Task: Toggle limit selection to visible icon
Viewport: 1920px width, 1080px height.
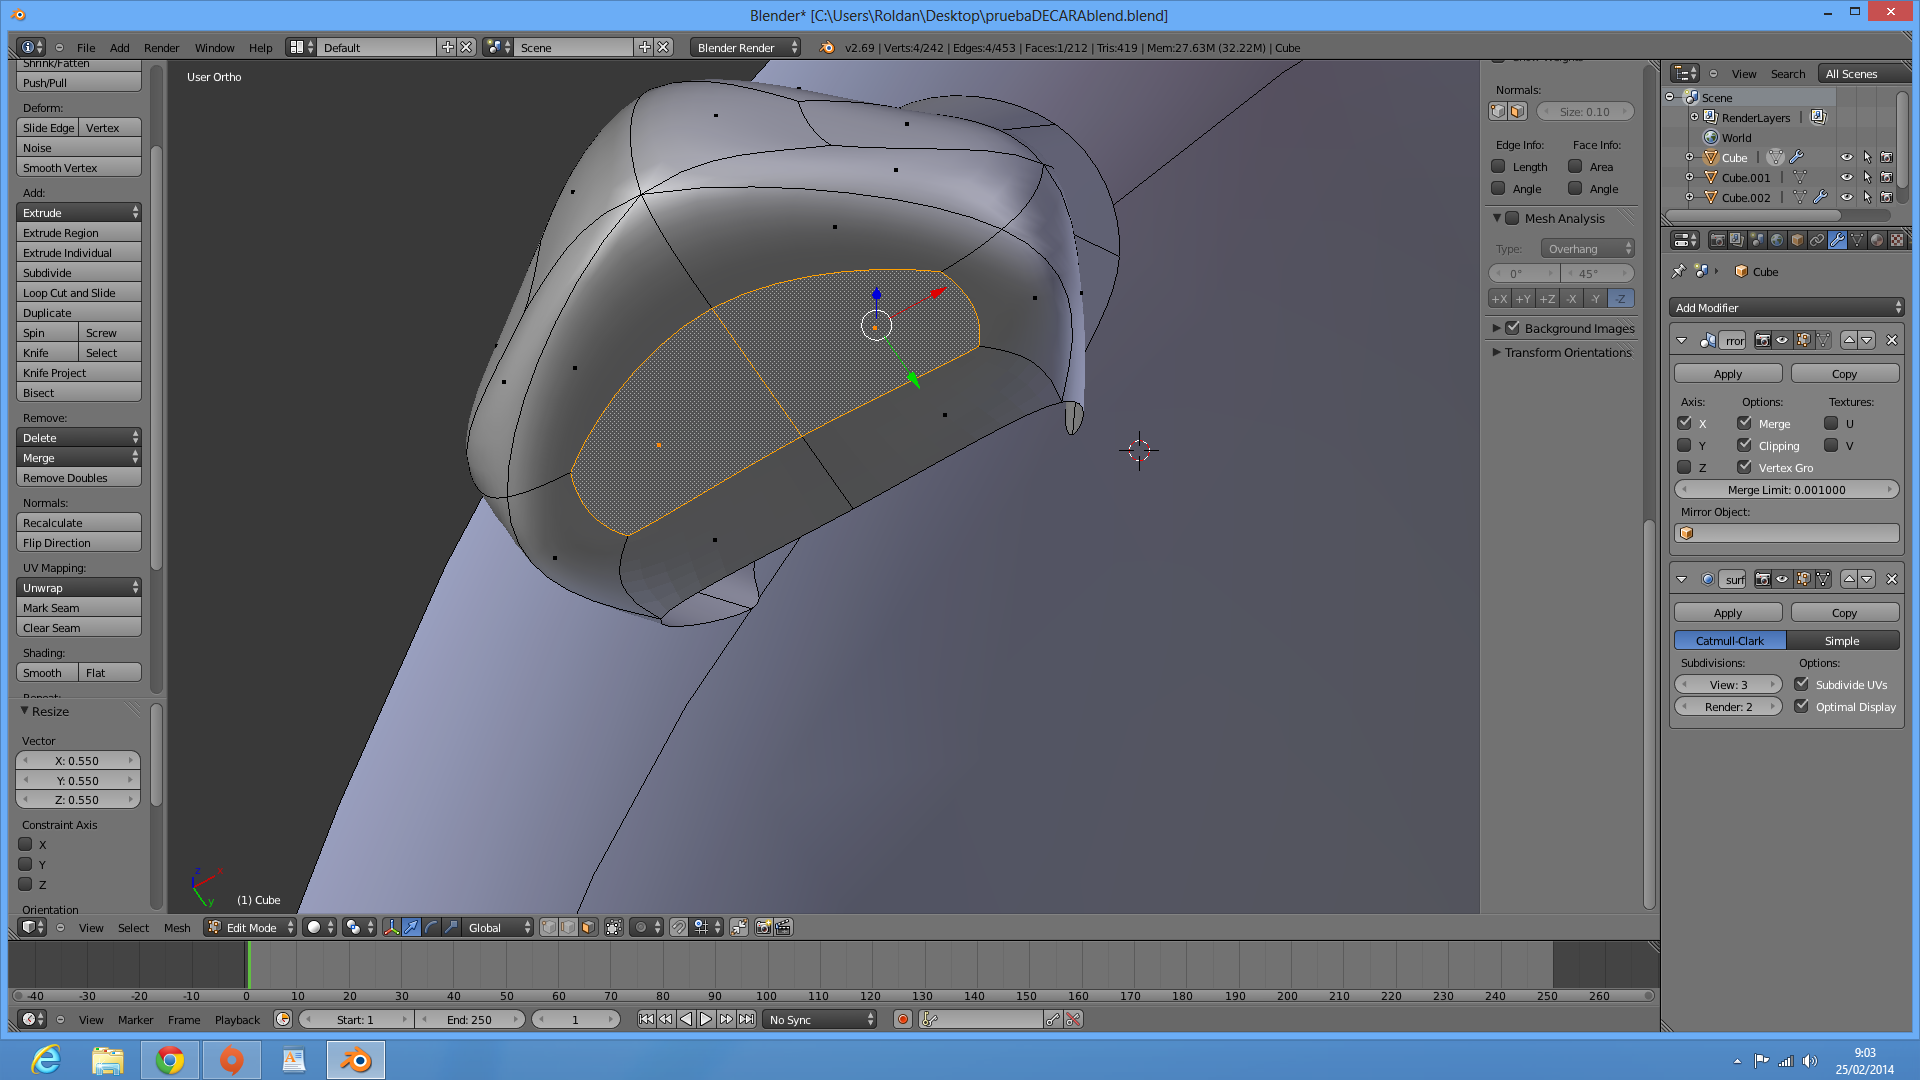Action: tap(613, 928)
